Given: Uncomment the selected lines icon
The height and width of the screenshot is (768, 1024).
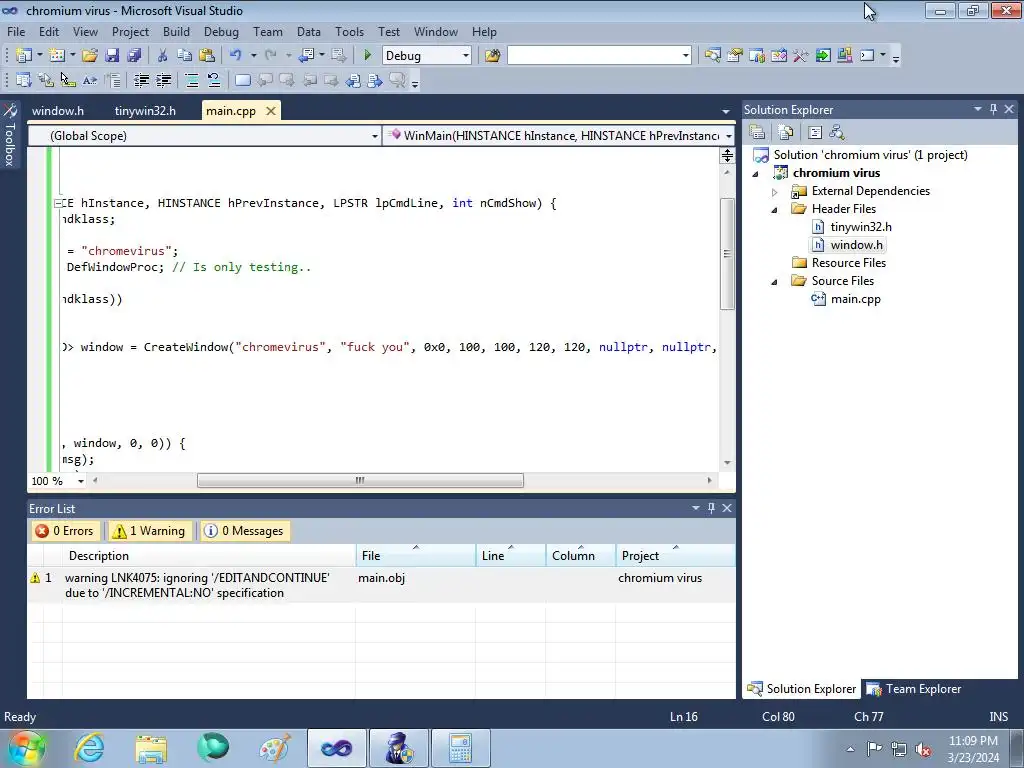Looking at the screenshot, I should [214, 80].
